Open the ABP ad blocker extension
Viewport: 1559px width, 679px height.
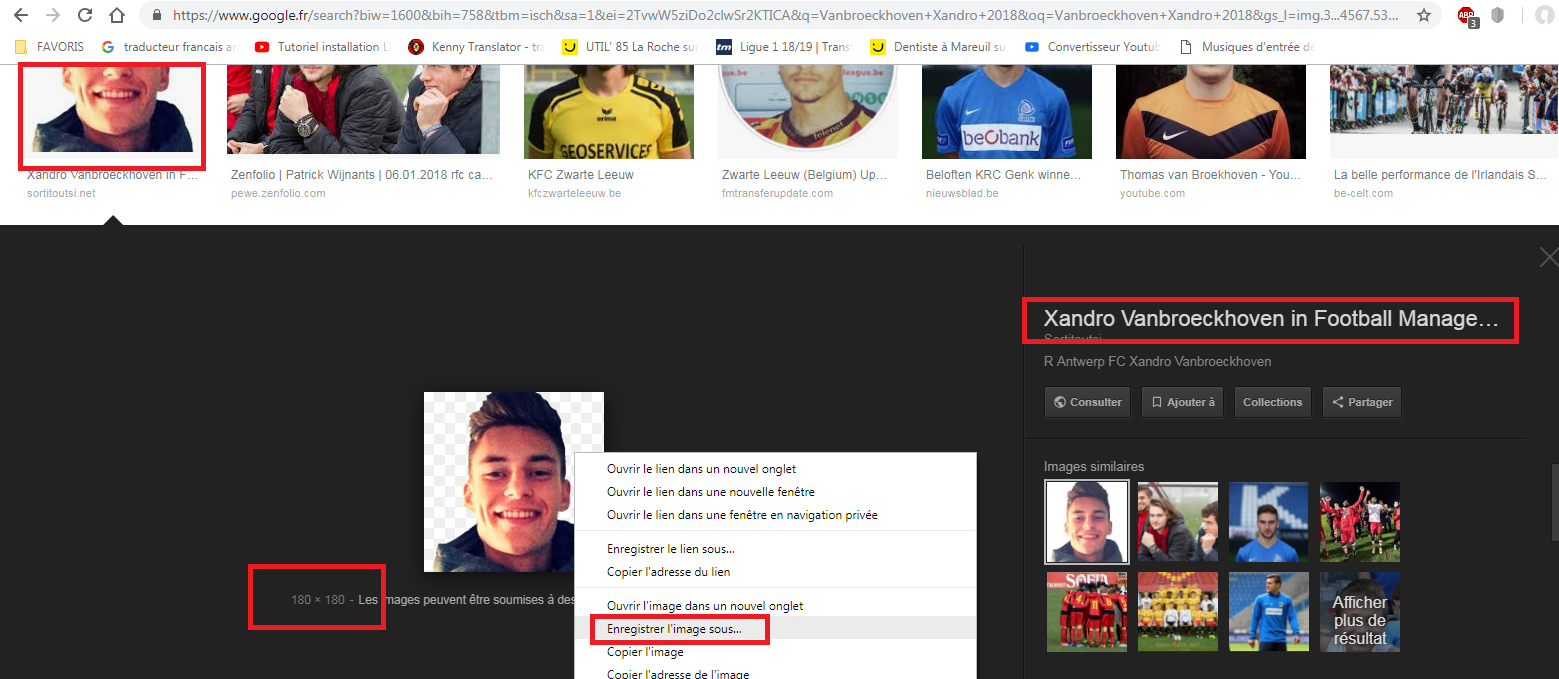(1467, 16)
